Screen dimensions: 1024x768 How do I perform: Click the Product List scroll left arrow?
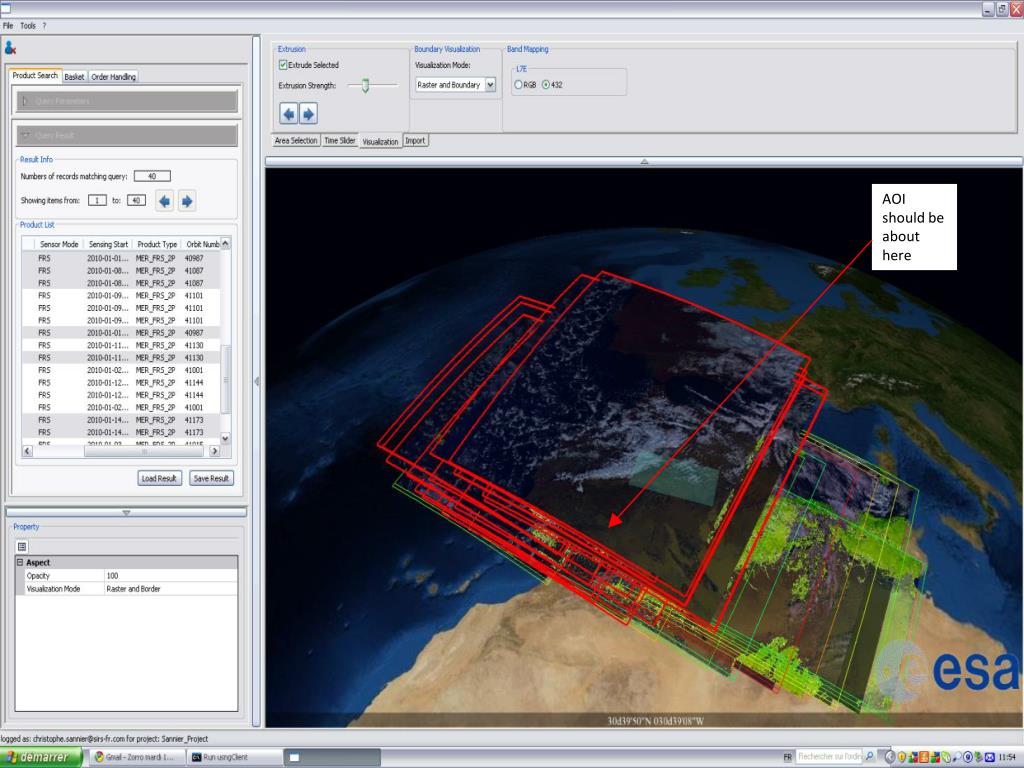27,451
